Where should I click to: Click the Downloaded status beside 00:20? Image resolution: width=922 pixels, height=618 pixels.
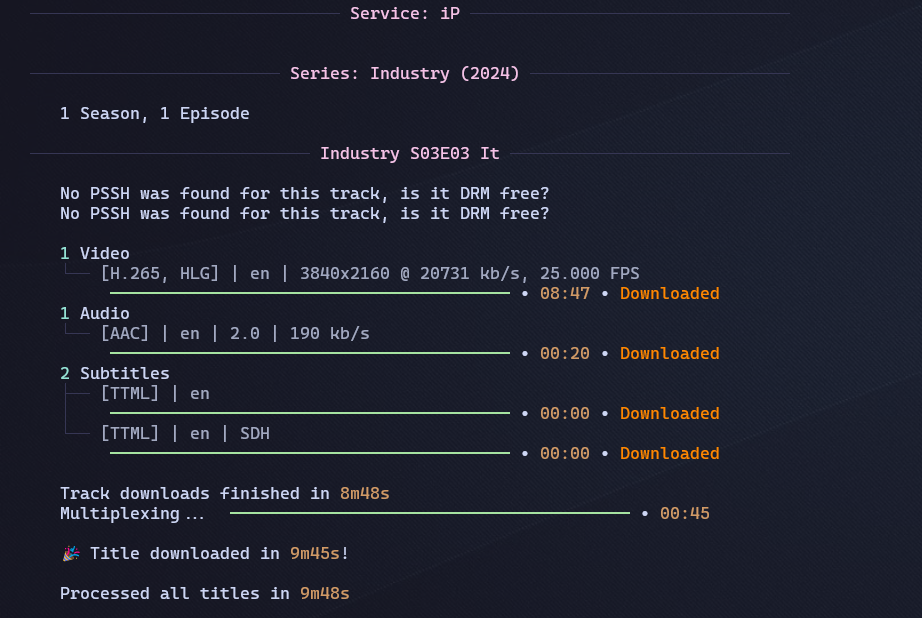click(669, 353)
